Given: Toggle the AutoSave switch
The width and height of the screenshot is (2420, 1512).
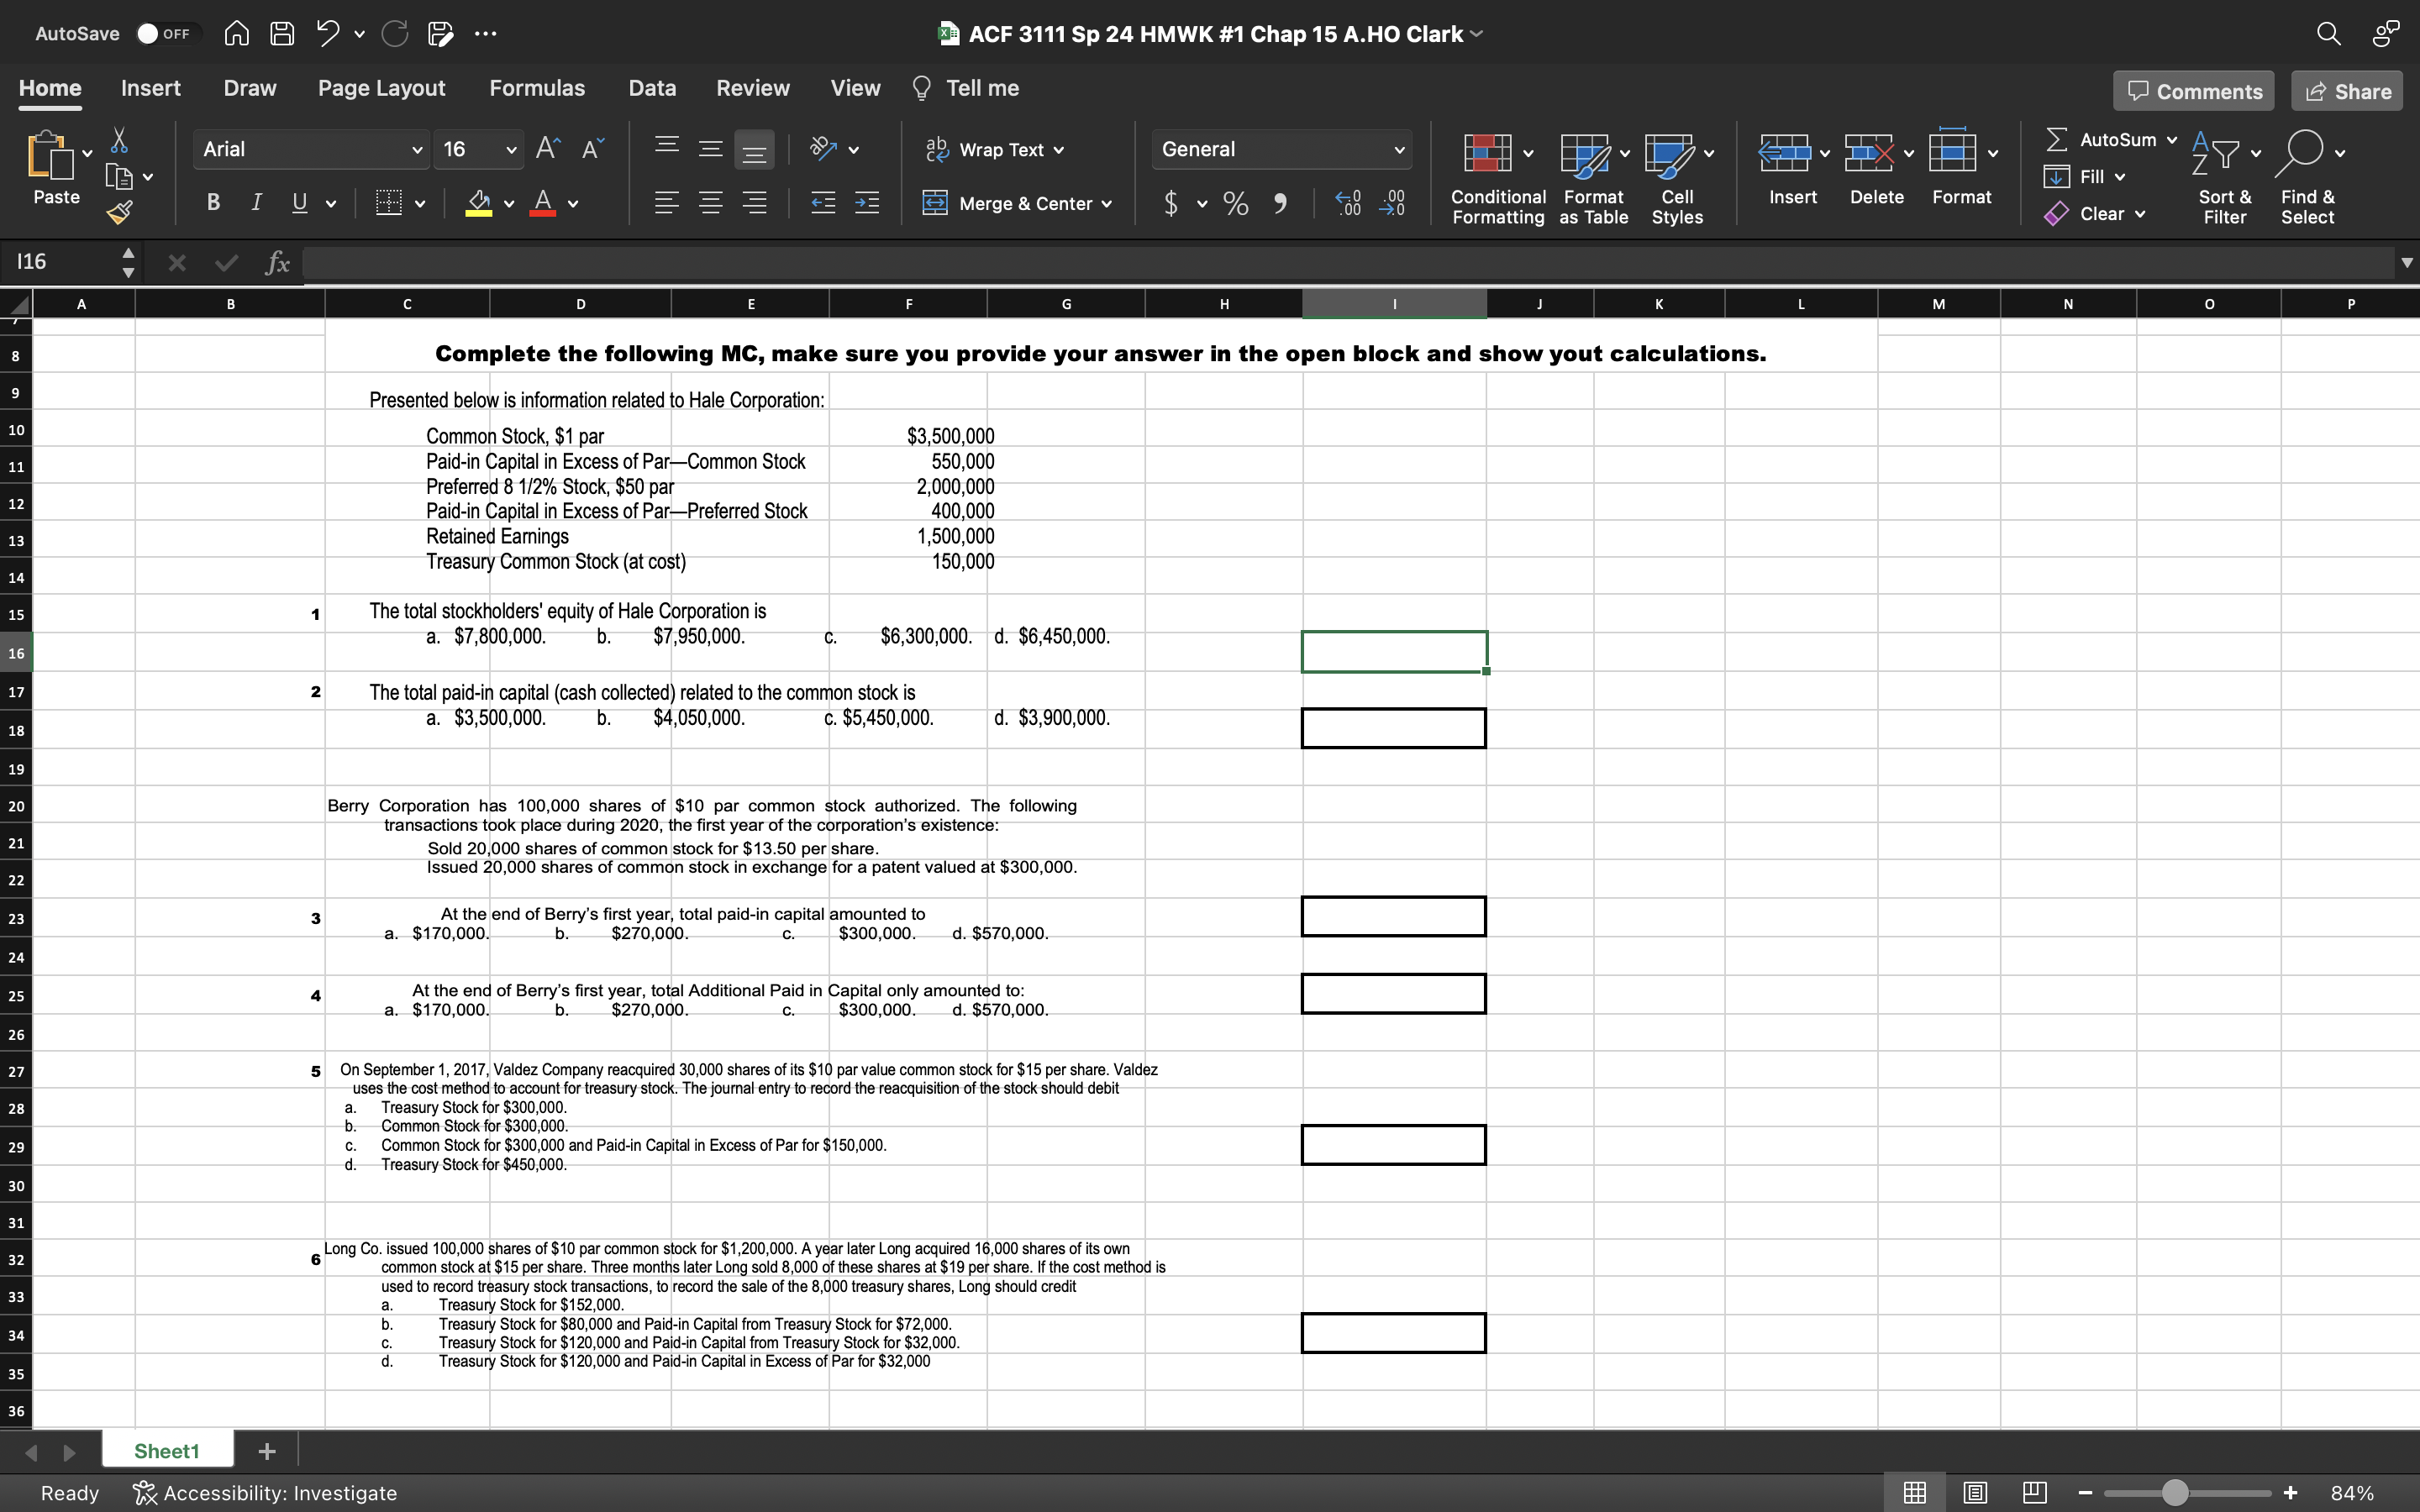Looking at the screenshot, I should pos(166,34).
